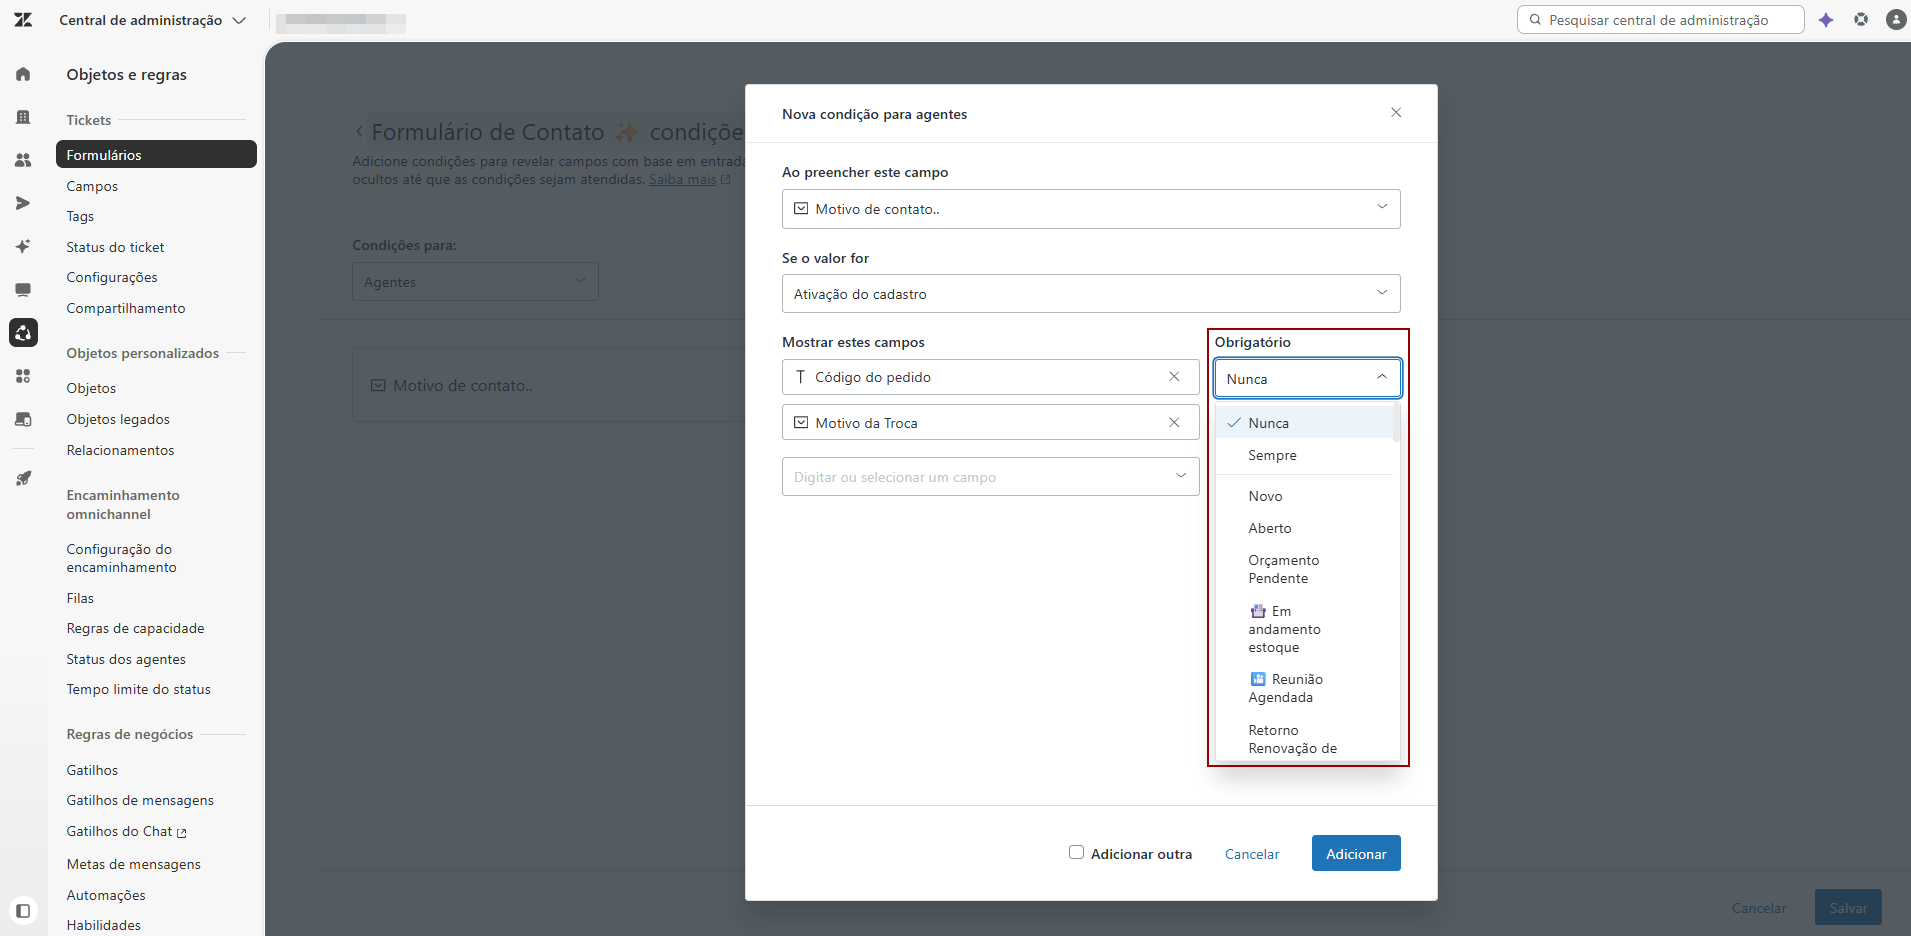Open the Workspaces monitor icon in sidebar
The image size is (1911, 936).
23,290
